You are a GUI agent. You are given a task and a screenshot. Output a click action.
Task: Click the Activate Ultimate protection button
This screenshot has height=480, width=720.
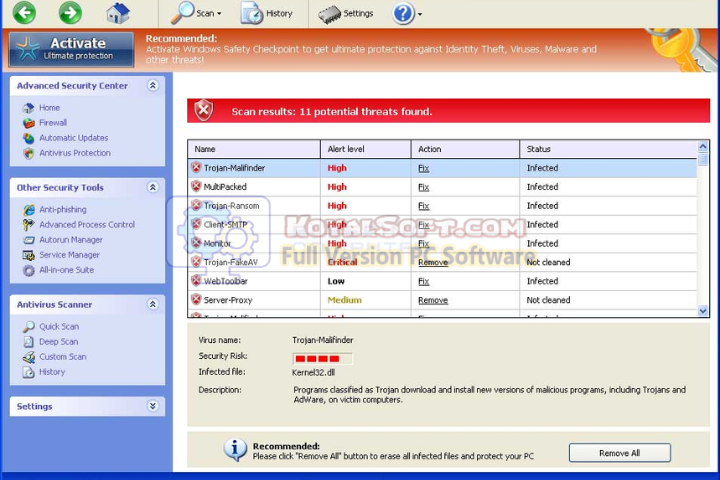pyautogui.click(x=71, y=49)
